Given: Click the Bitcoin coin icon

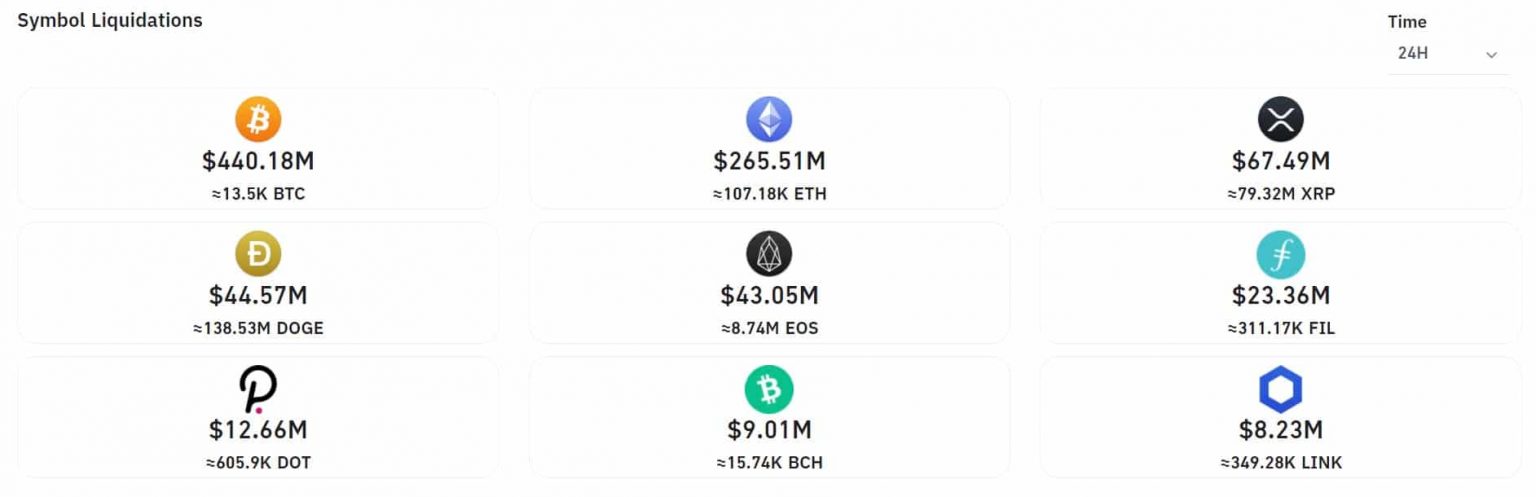Looking at the screenshot, I should pyautogui.click(x=258, y=120).
